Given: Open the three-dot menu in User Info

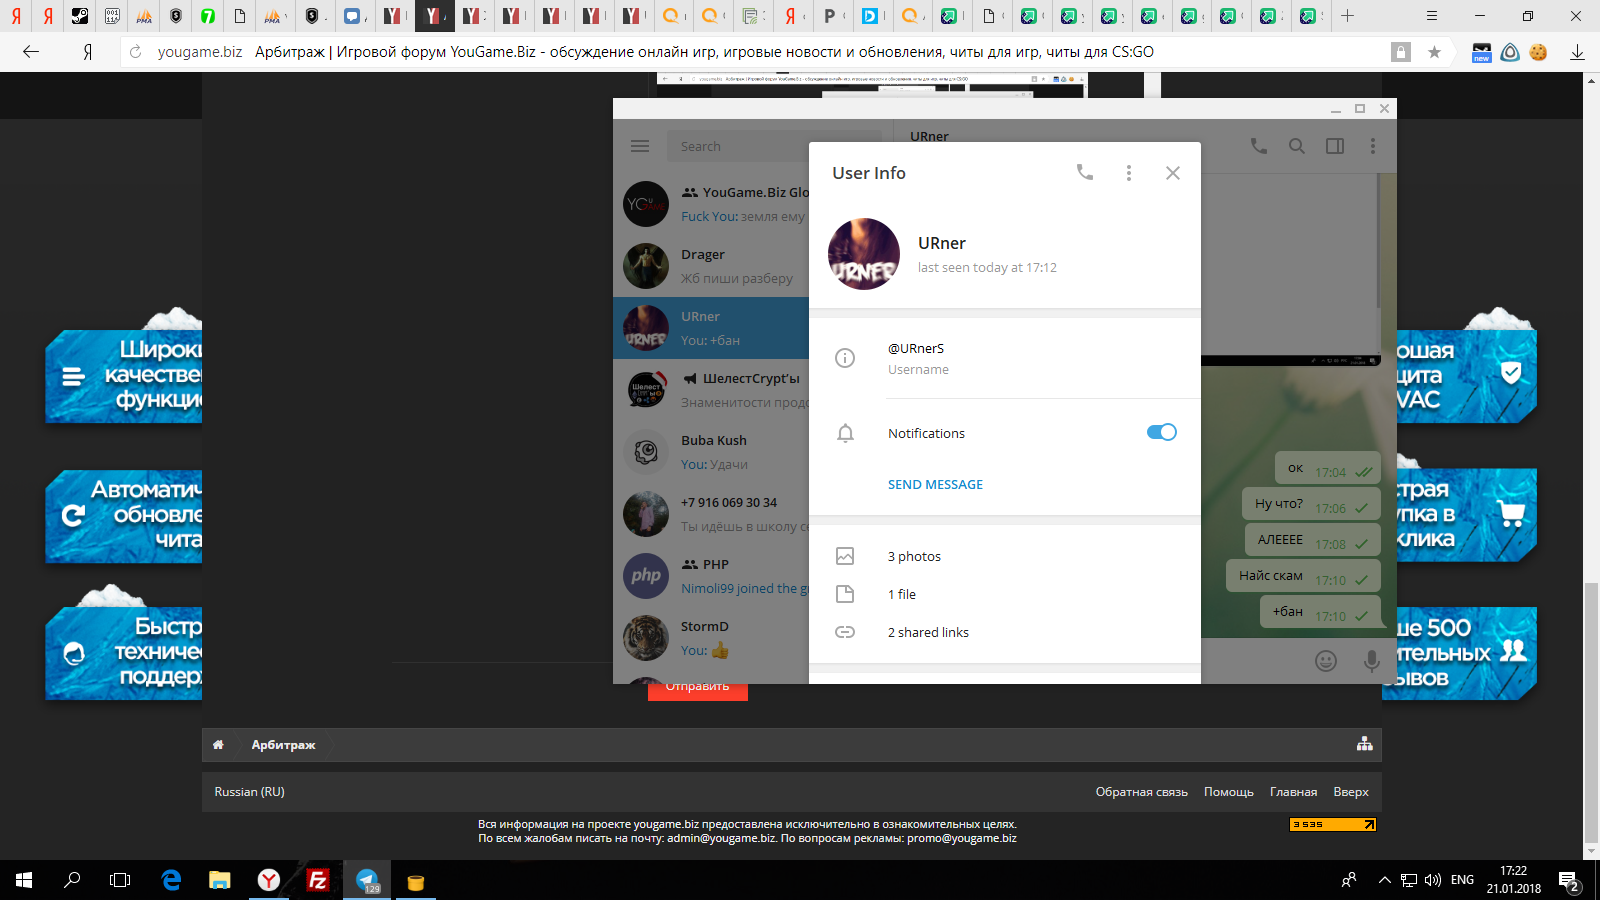Looking at the screenshot, I should 1129,173.
